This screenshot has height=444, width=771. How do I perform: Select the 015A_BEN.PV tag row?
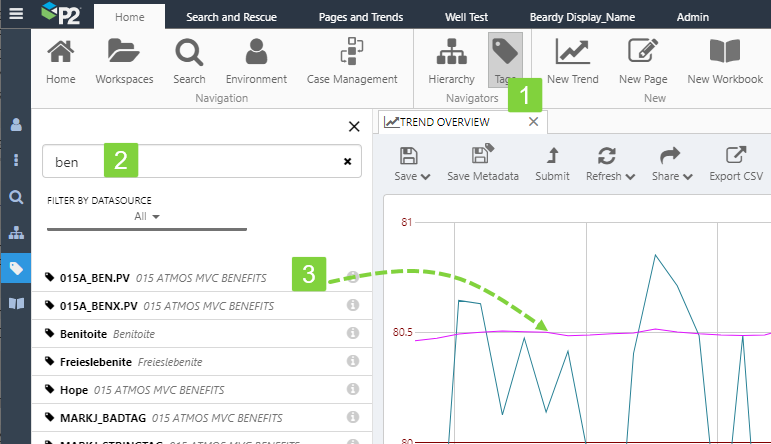pos(202,278)
